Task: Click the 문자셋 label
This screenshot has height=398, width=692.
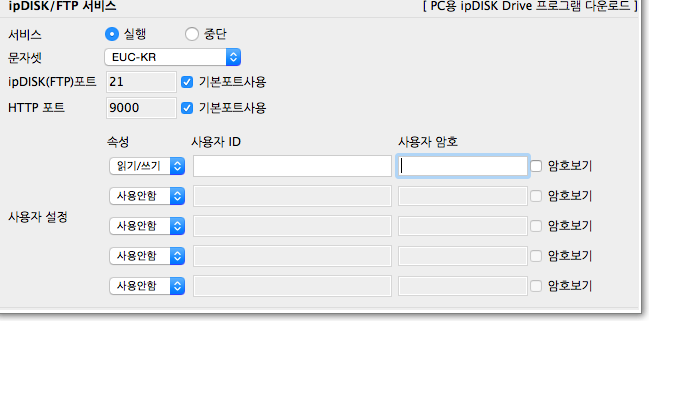Action: [25, 57]
